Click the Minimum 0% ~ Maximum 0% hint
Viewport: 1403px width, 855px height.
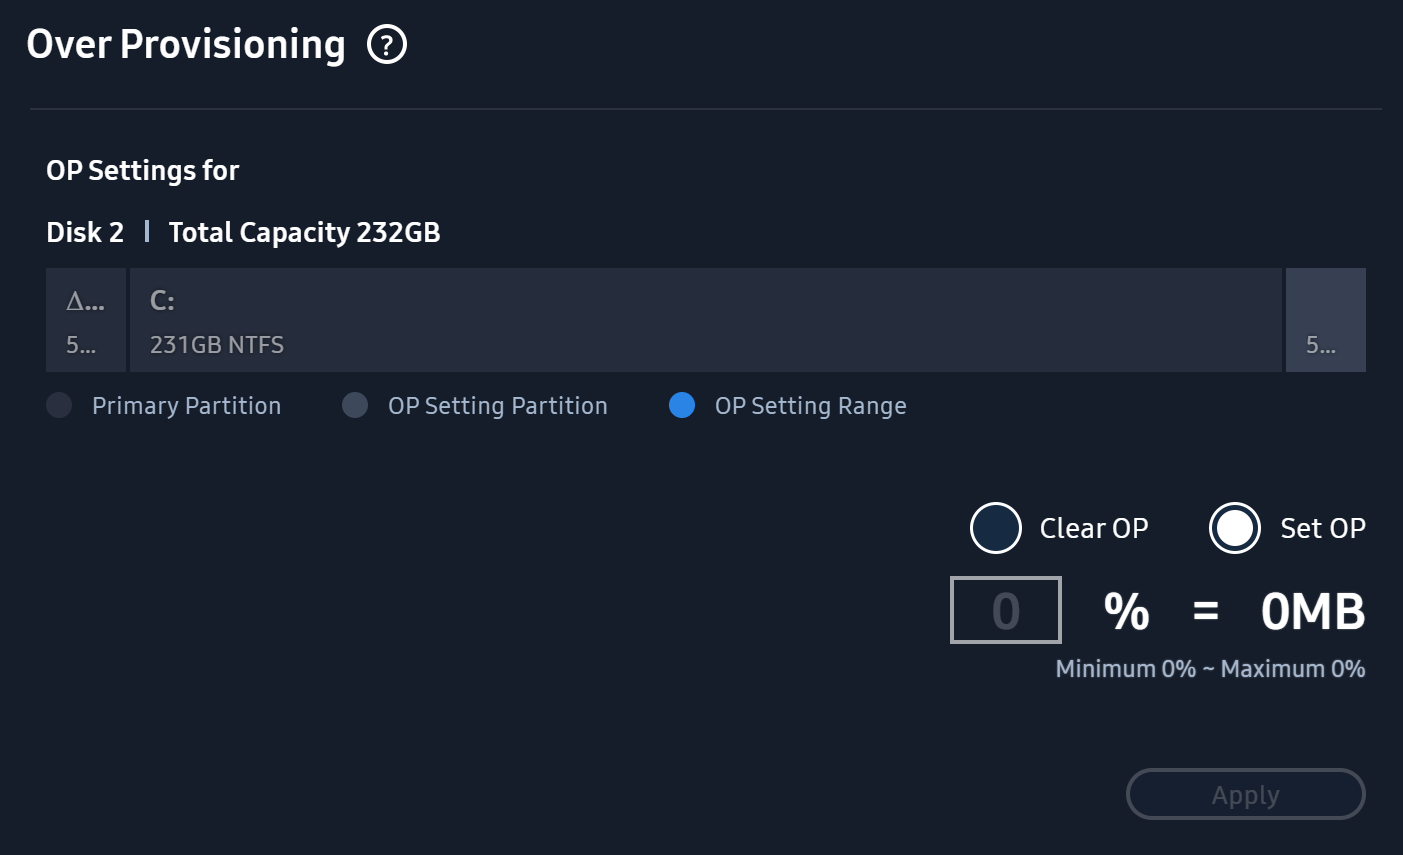pyautogui.click(x=1211, y=669)
